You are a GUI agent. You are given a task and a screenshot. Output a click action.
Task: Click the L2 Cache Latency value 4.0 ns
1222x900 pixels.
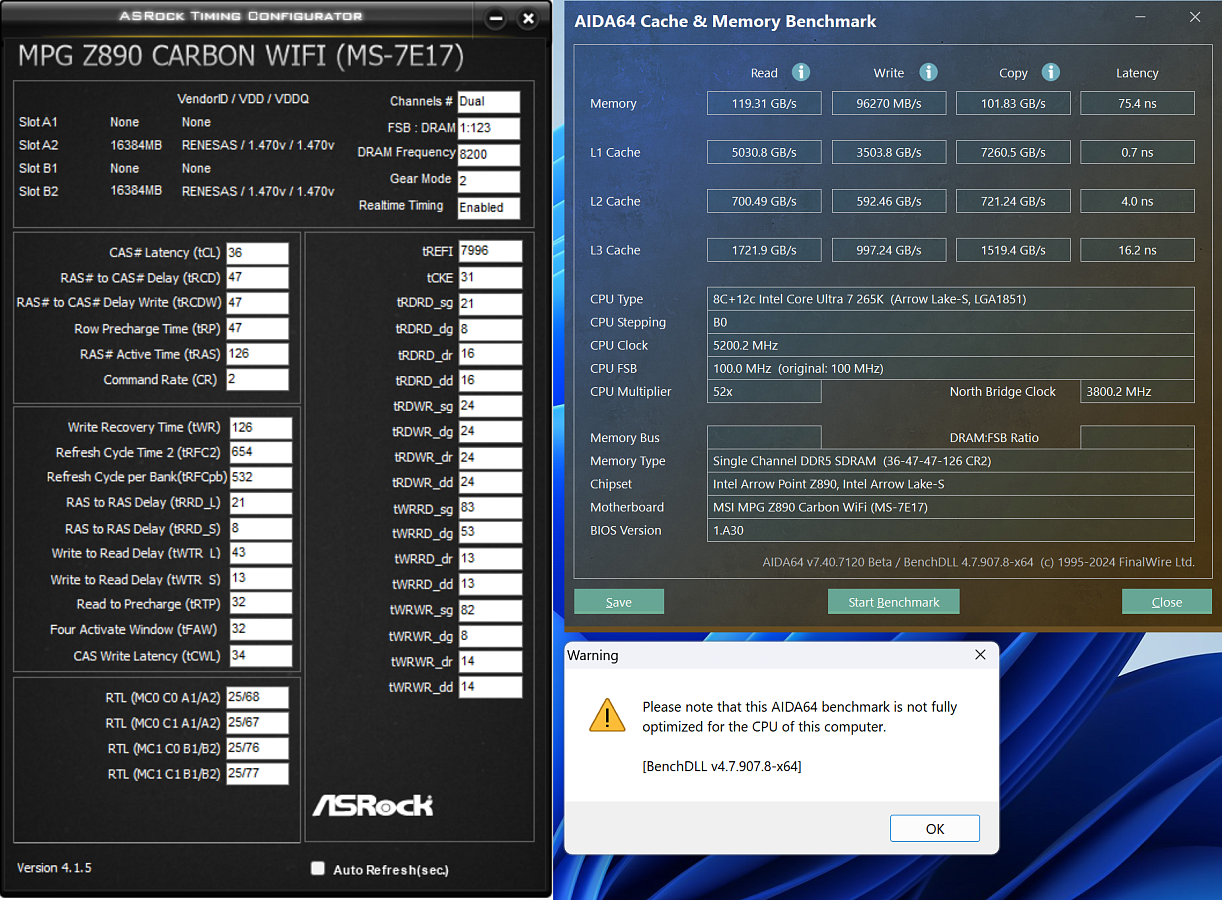tap(1138, 201)
